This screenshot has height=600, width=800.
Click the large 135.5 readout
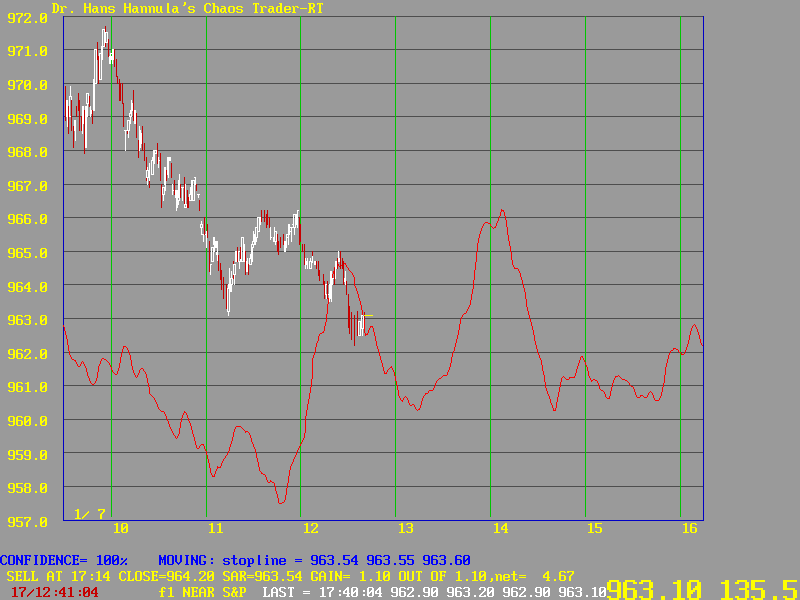760,589
